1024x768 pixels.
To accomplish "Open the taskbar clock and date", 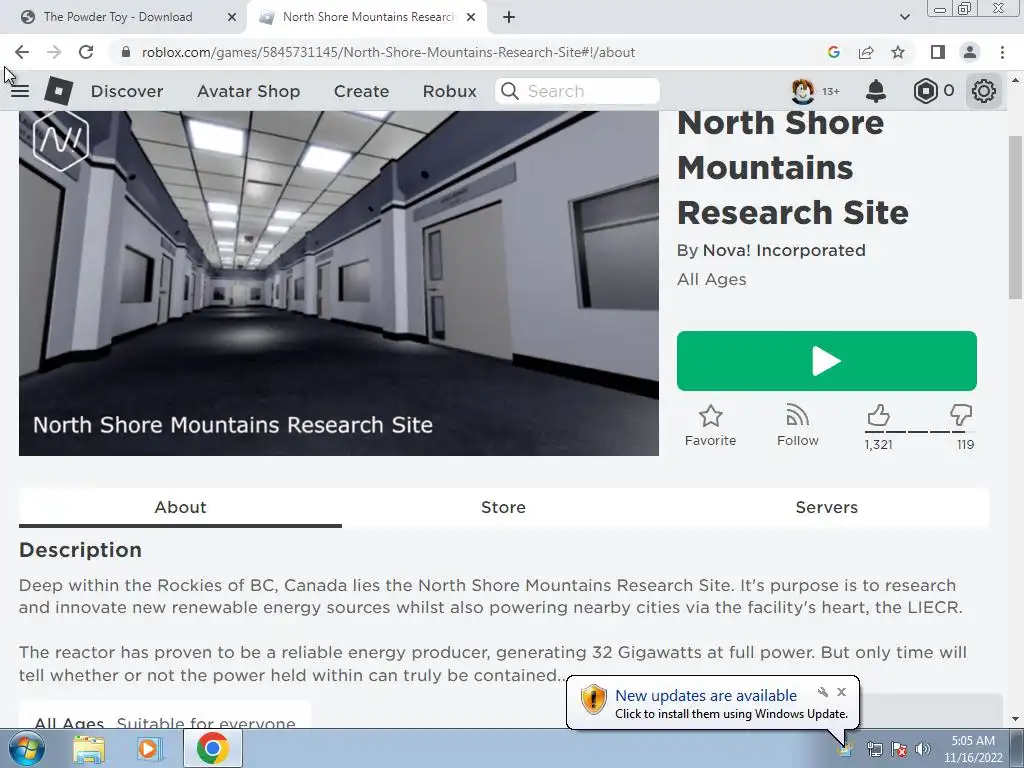I will tap(973, 749).
